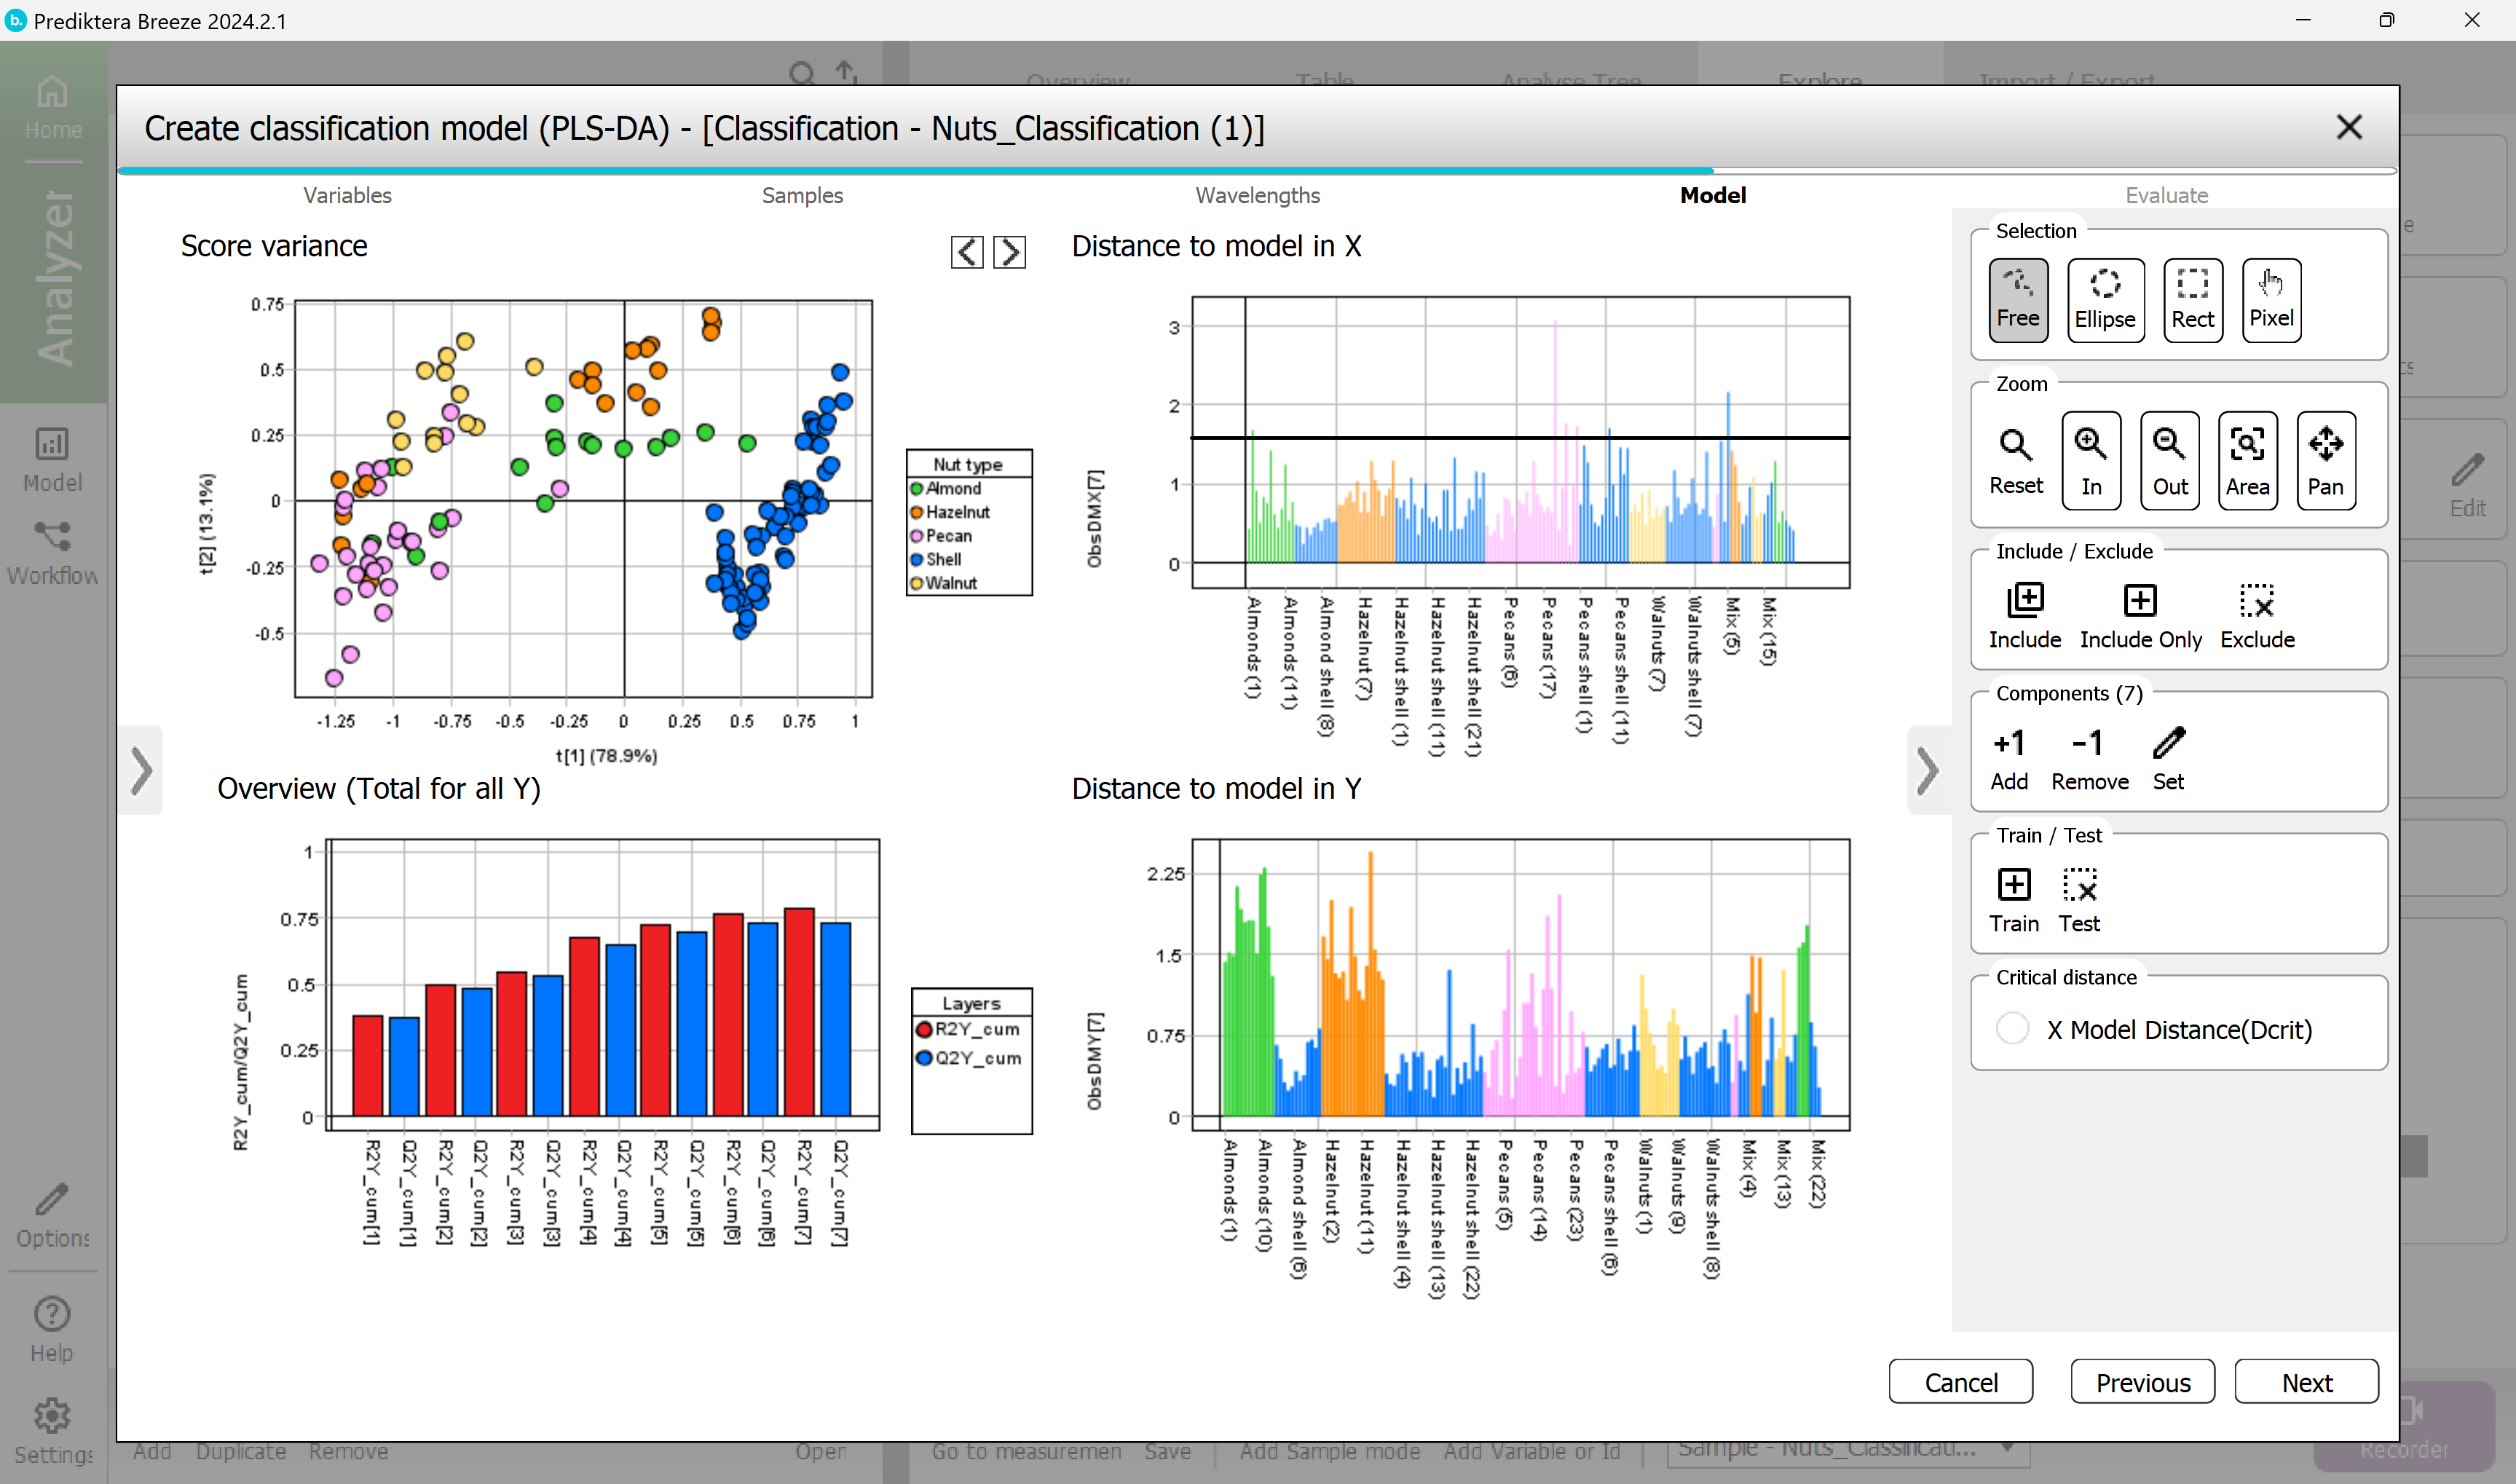Activate the Pixel selection tool
The width and height of the screenshot is (2516, 1484).
2270,299
